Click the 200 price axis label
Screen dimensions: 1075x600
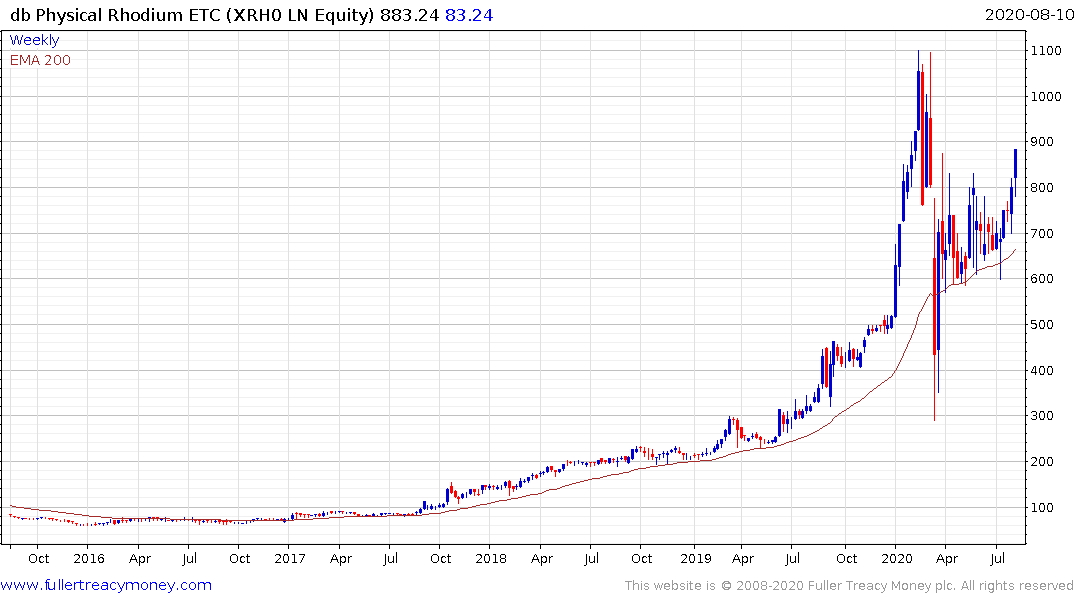(x=1042, y=462)
